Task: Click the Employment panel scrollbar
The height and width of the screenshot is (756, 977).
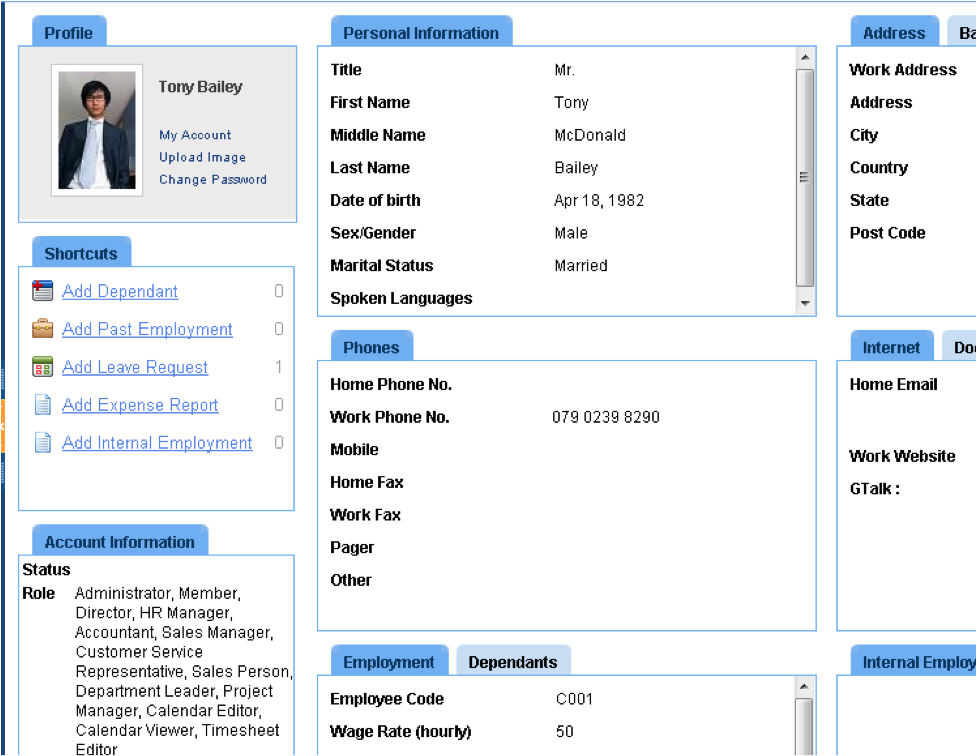Action: pyautogui.click(x=805, y=720)
